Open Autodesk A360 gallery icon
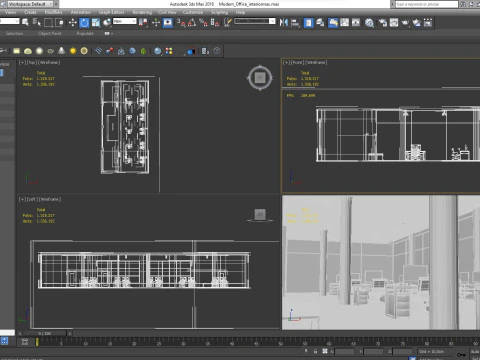This screenshot has width=480, height=360. pos(428,22)
